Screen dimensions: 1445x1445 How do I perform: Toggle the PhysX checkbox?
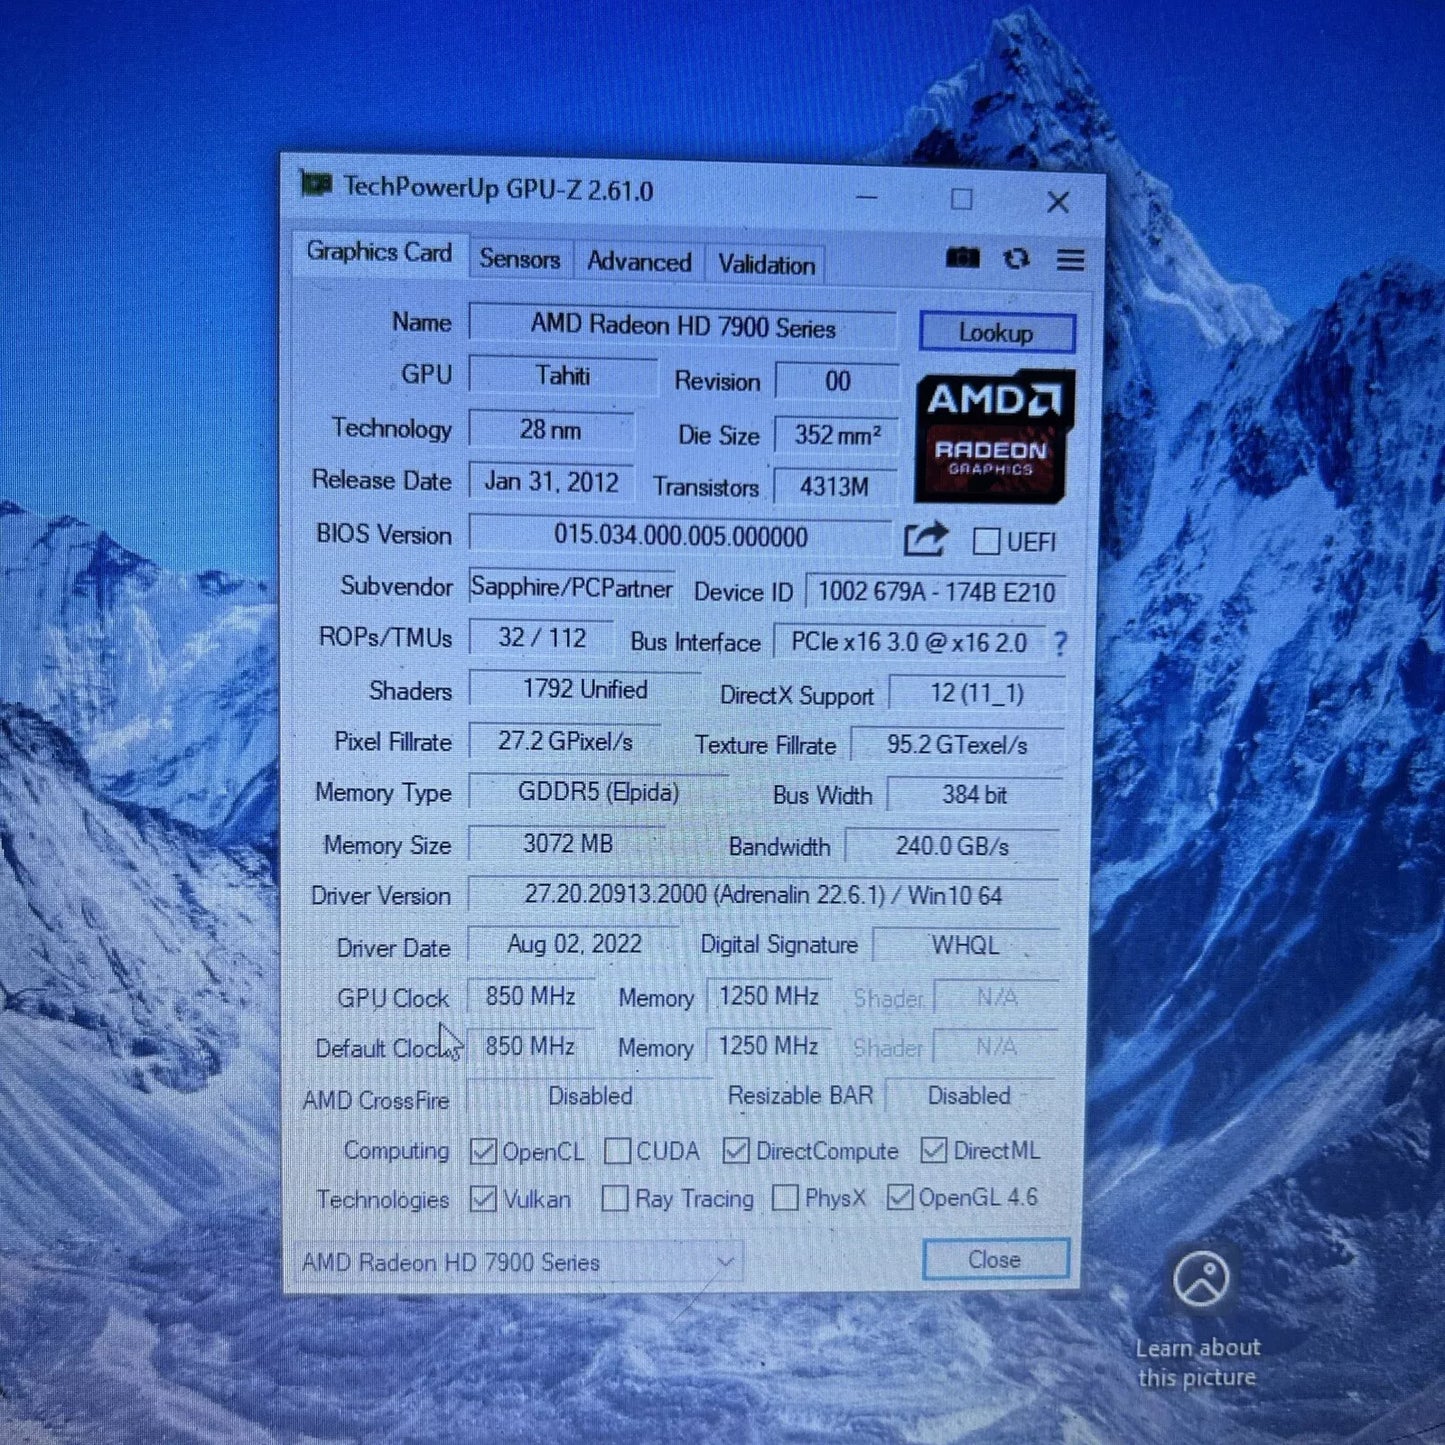tap(786, 1197)
